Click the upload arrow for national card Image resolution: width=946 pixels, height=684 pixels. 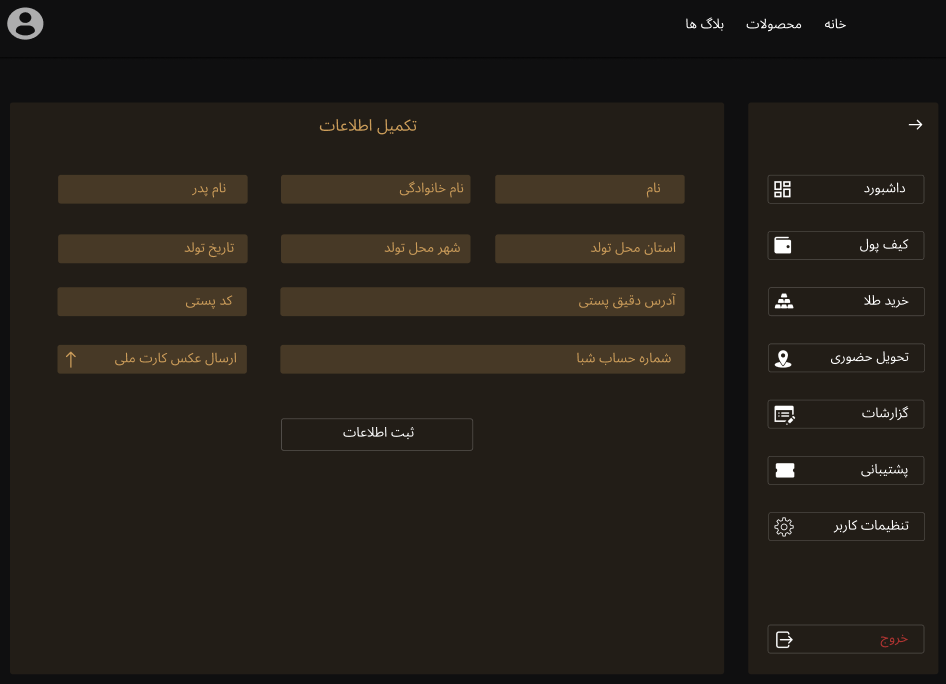[71, 359]
